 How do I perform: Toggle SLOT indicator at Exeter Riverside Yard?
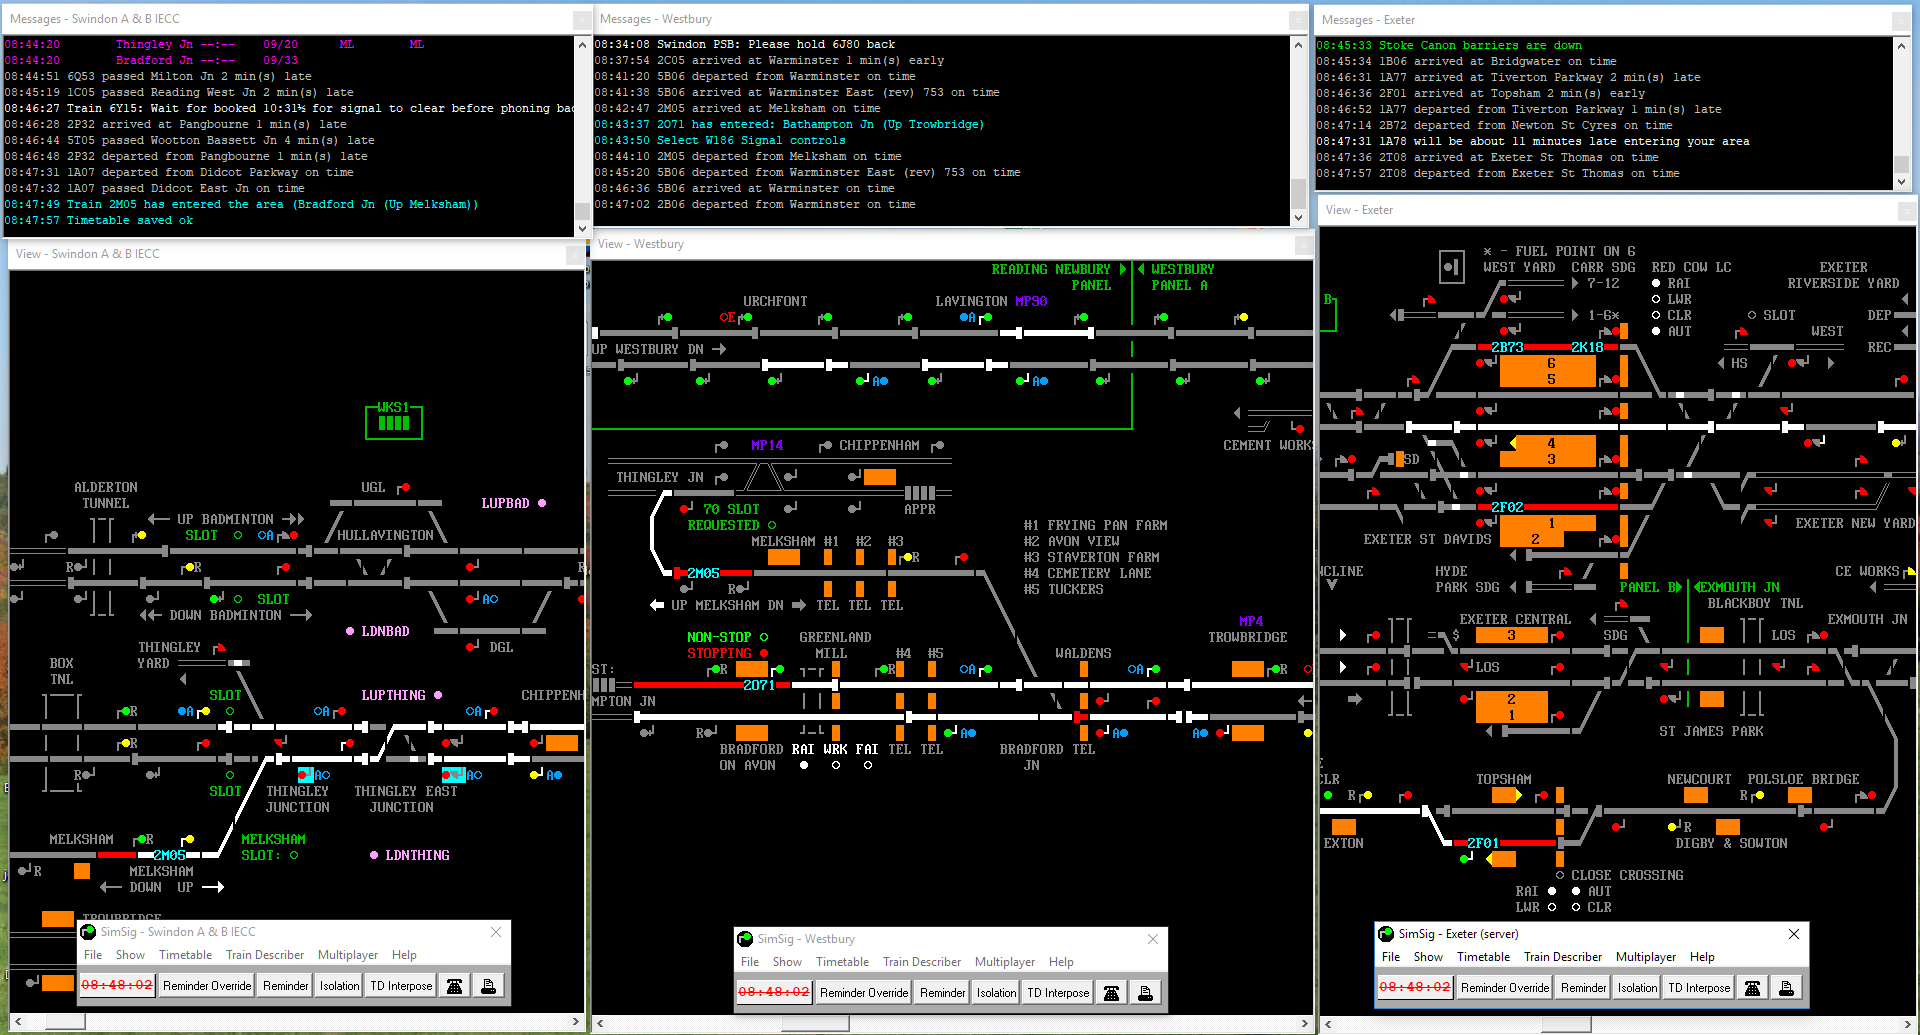pos(1752,315)
